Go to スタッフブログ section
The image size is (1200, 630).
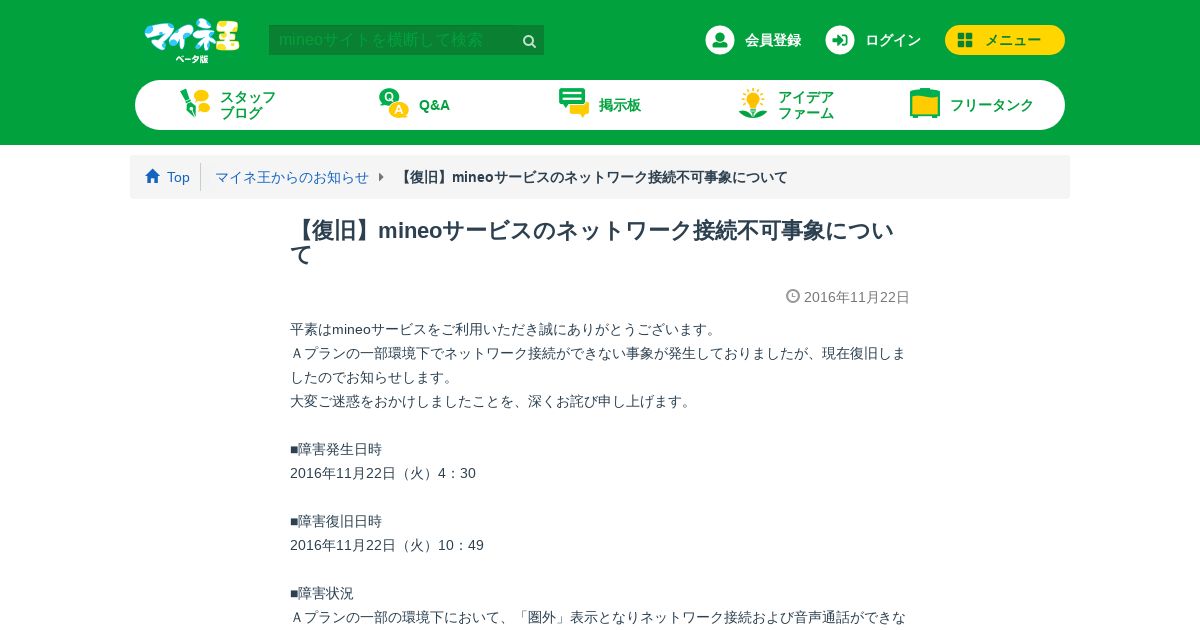(248, 105)
